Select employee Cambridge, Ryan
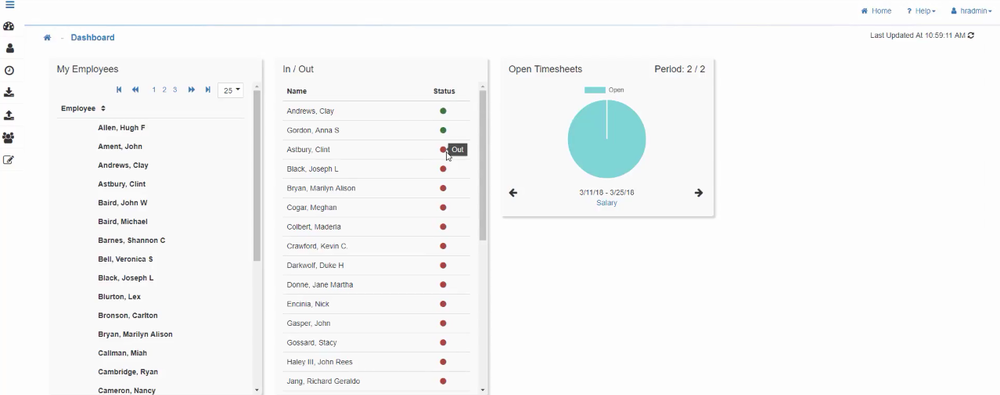The height and width of the screenshot is (395, 1000). pos(128,371)
